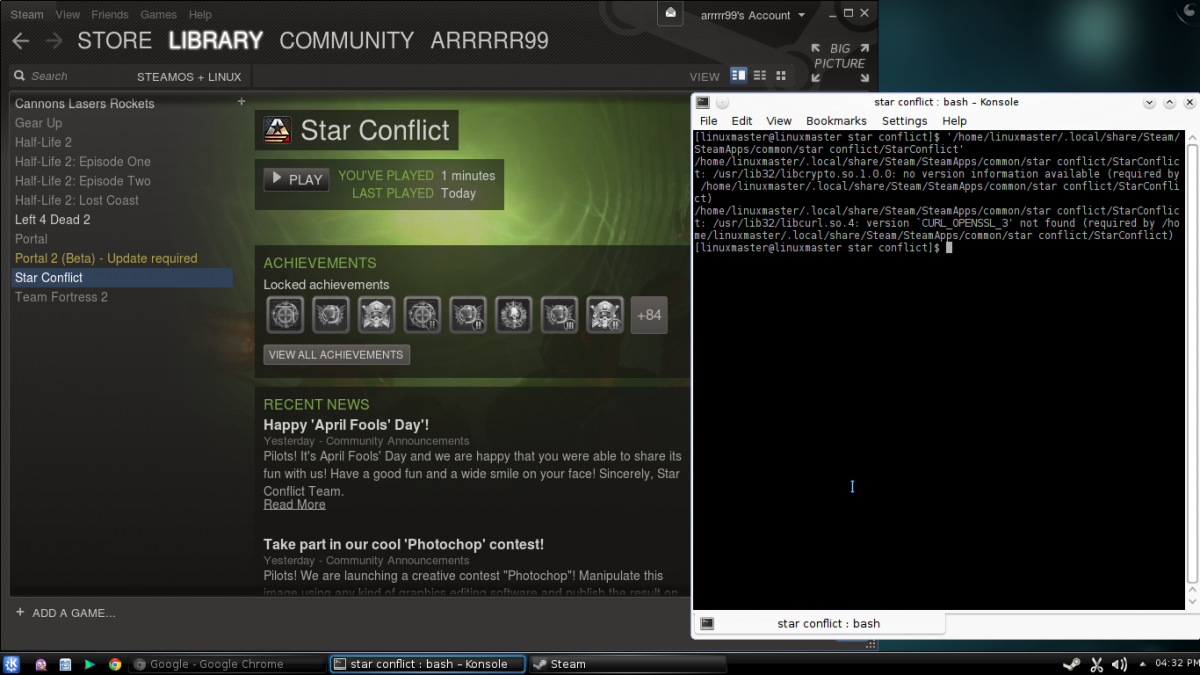Go to the Community tab
The width and height of the screenshot is (1200, 675).
pyautogui.click(x=346, y=41)
